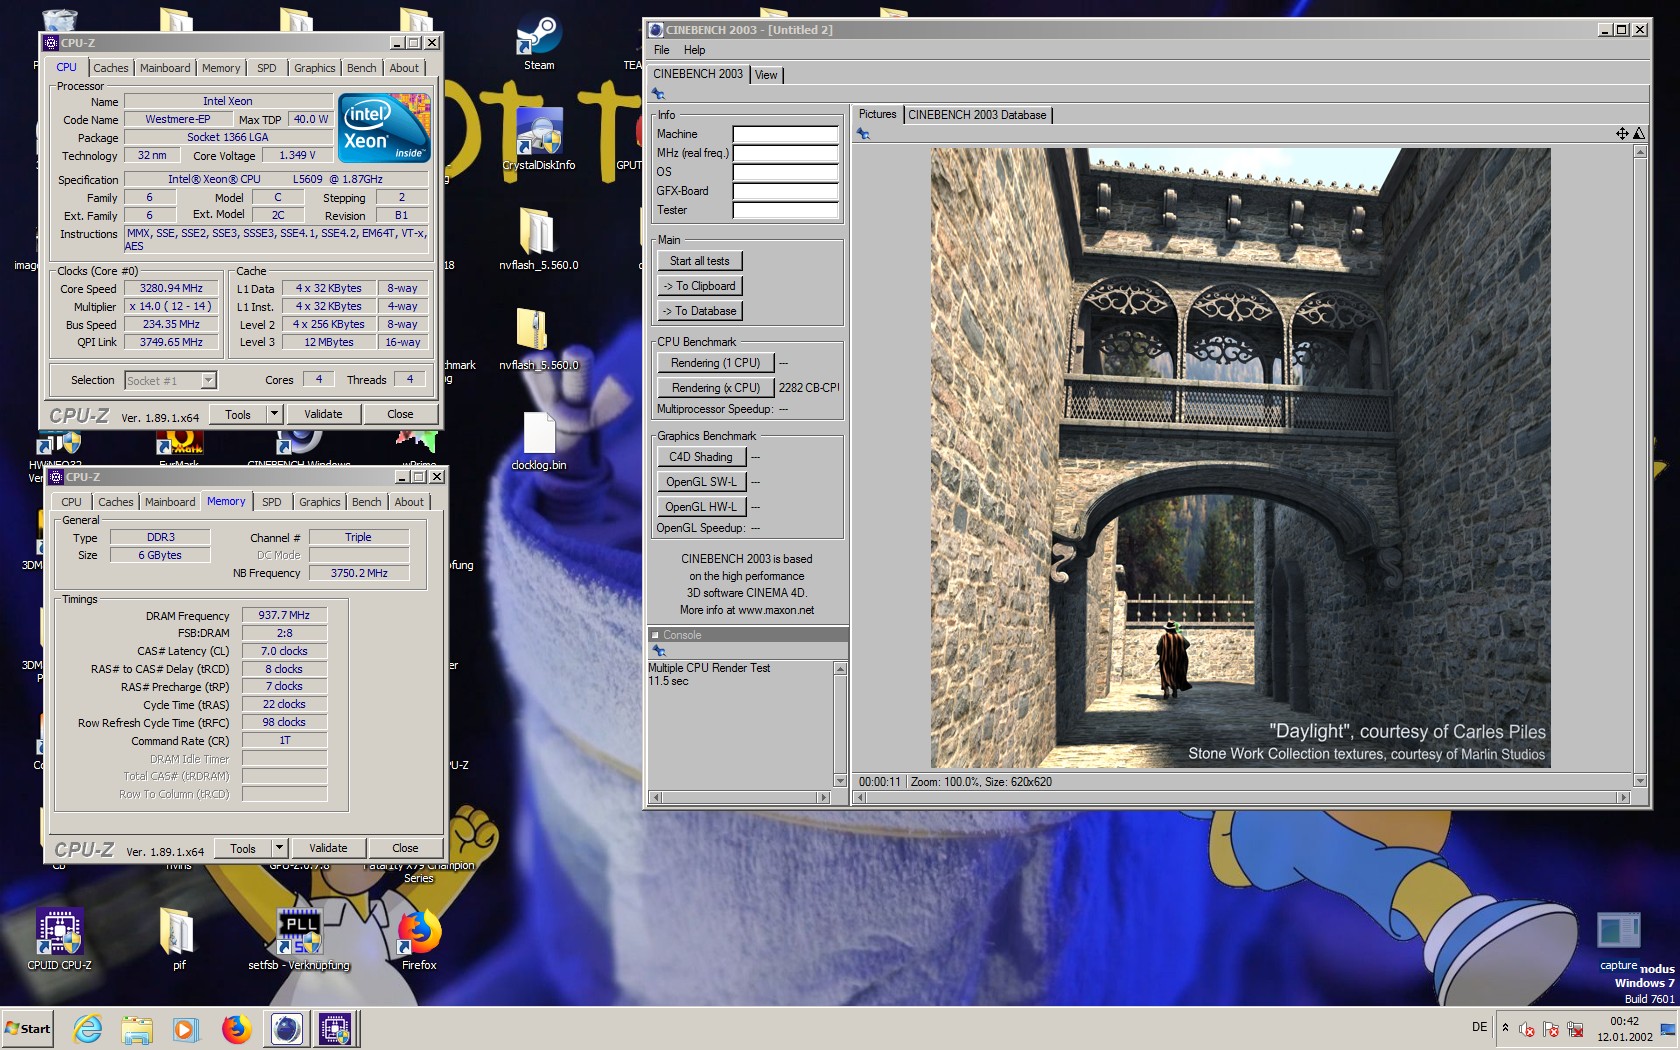Image resolution: width=1680 pixels, height=1050 pixels.
Task: Switch to CPU-Z via its taskbar button
Action: point(335,1028)
